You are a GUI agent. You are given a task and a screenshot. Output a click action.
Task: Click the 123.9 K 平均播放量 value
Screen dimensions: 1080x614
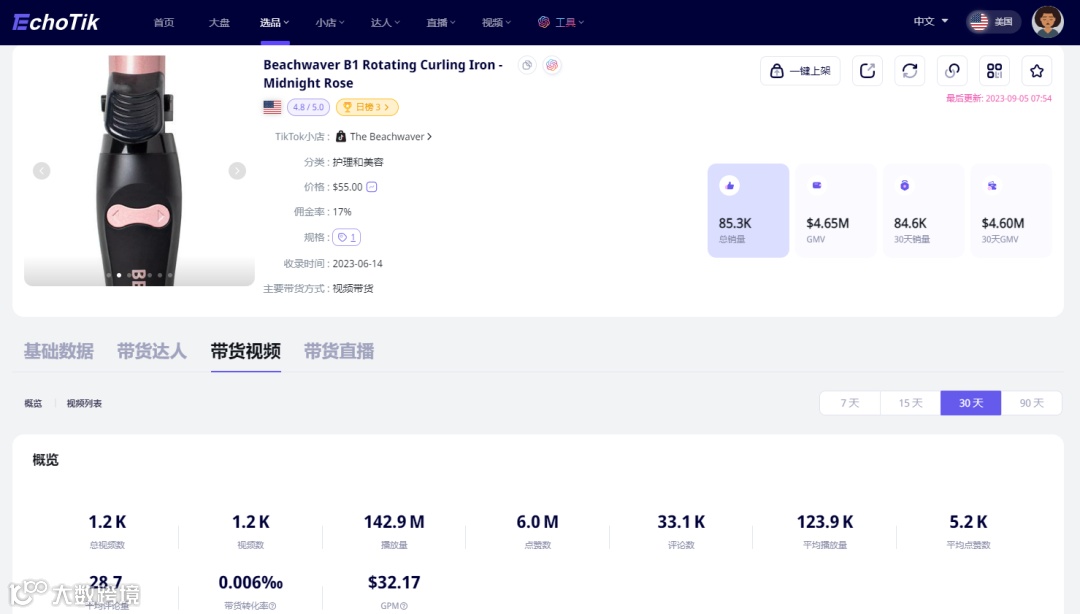pos(824,522)
